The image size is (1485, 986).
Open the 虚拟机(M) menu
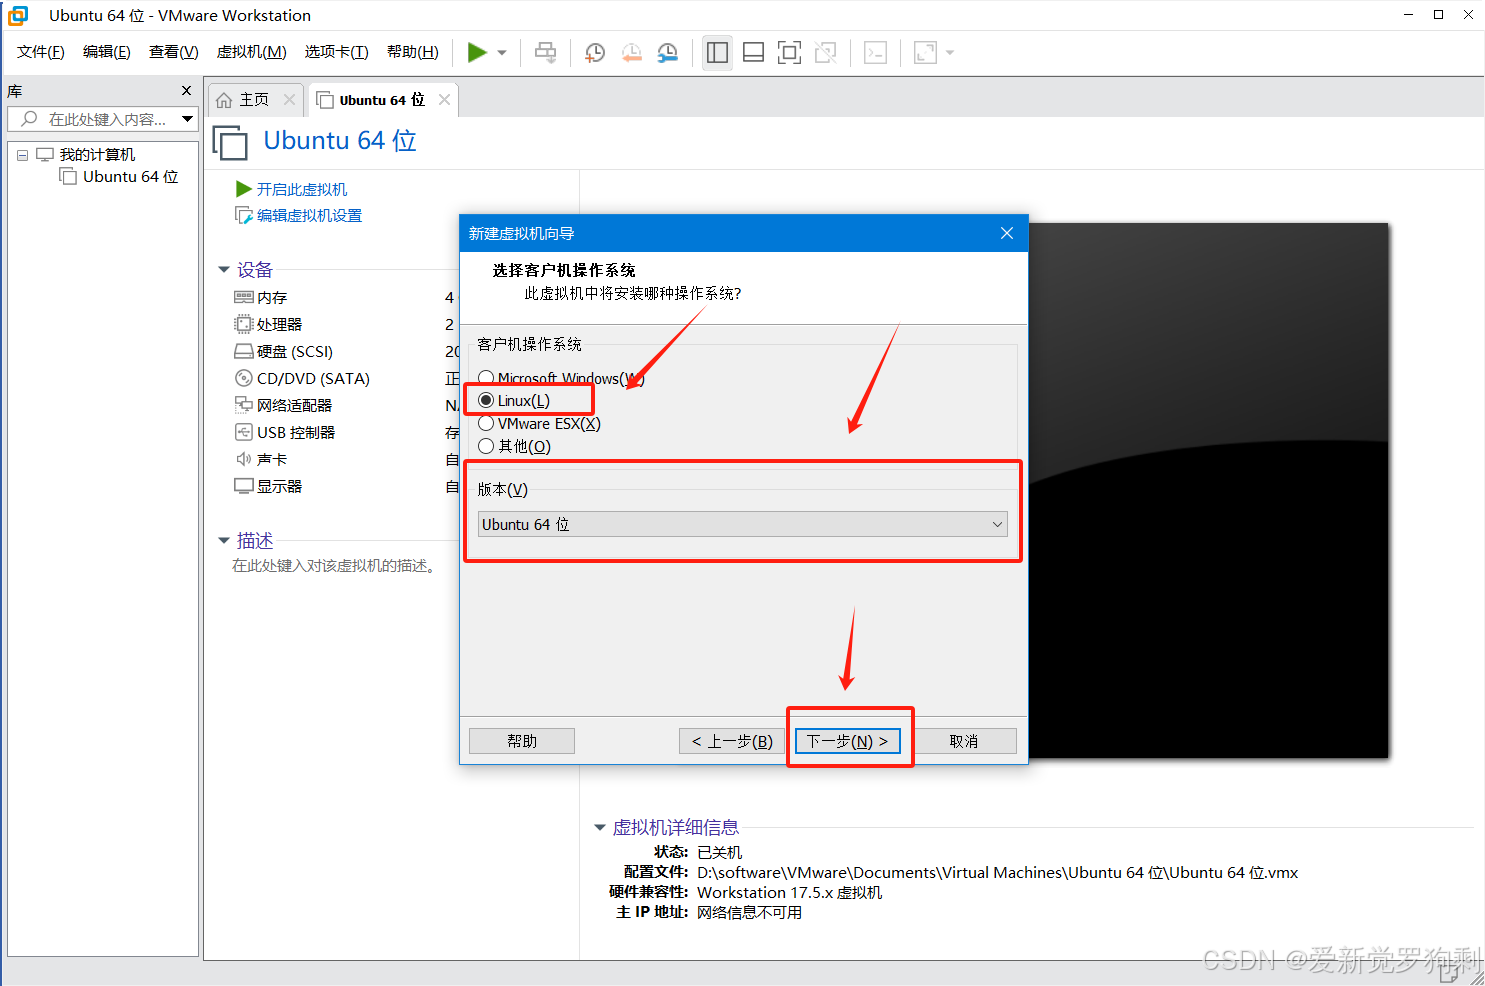tap(252, 52)
